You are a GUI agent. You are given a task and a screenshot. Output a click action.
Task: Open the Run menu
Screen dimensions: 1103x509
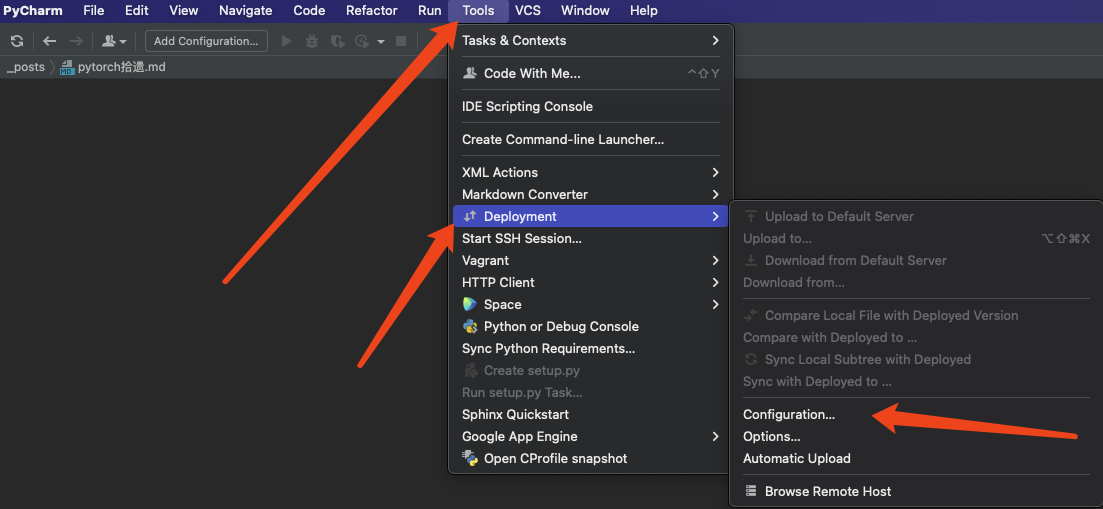(x=430, y=11)
